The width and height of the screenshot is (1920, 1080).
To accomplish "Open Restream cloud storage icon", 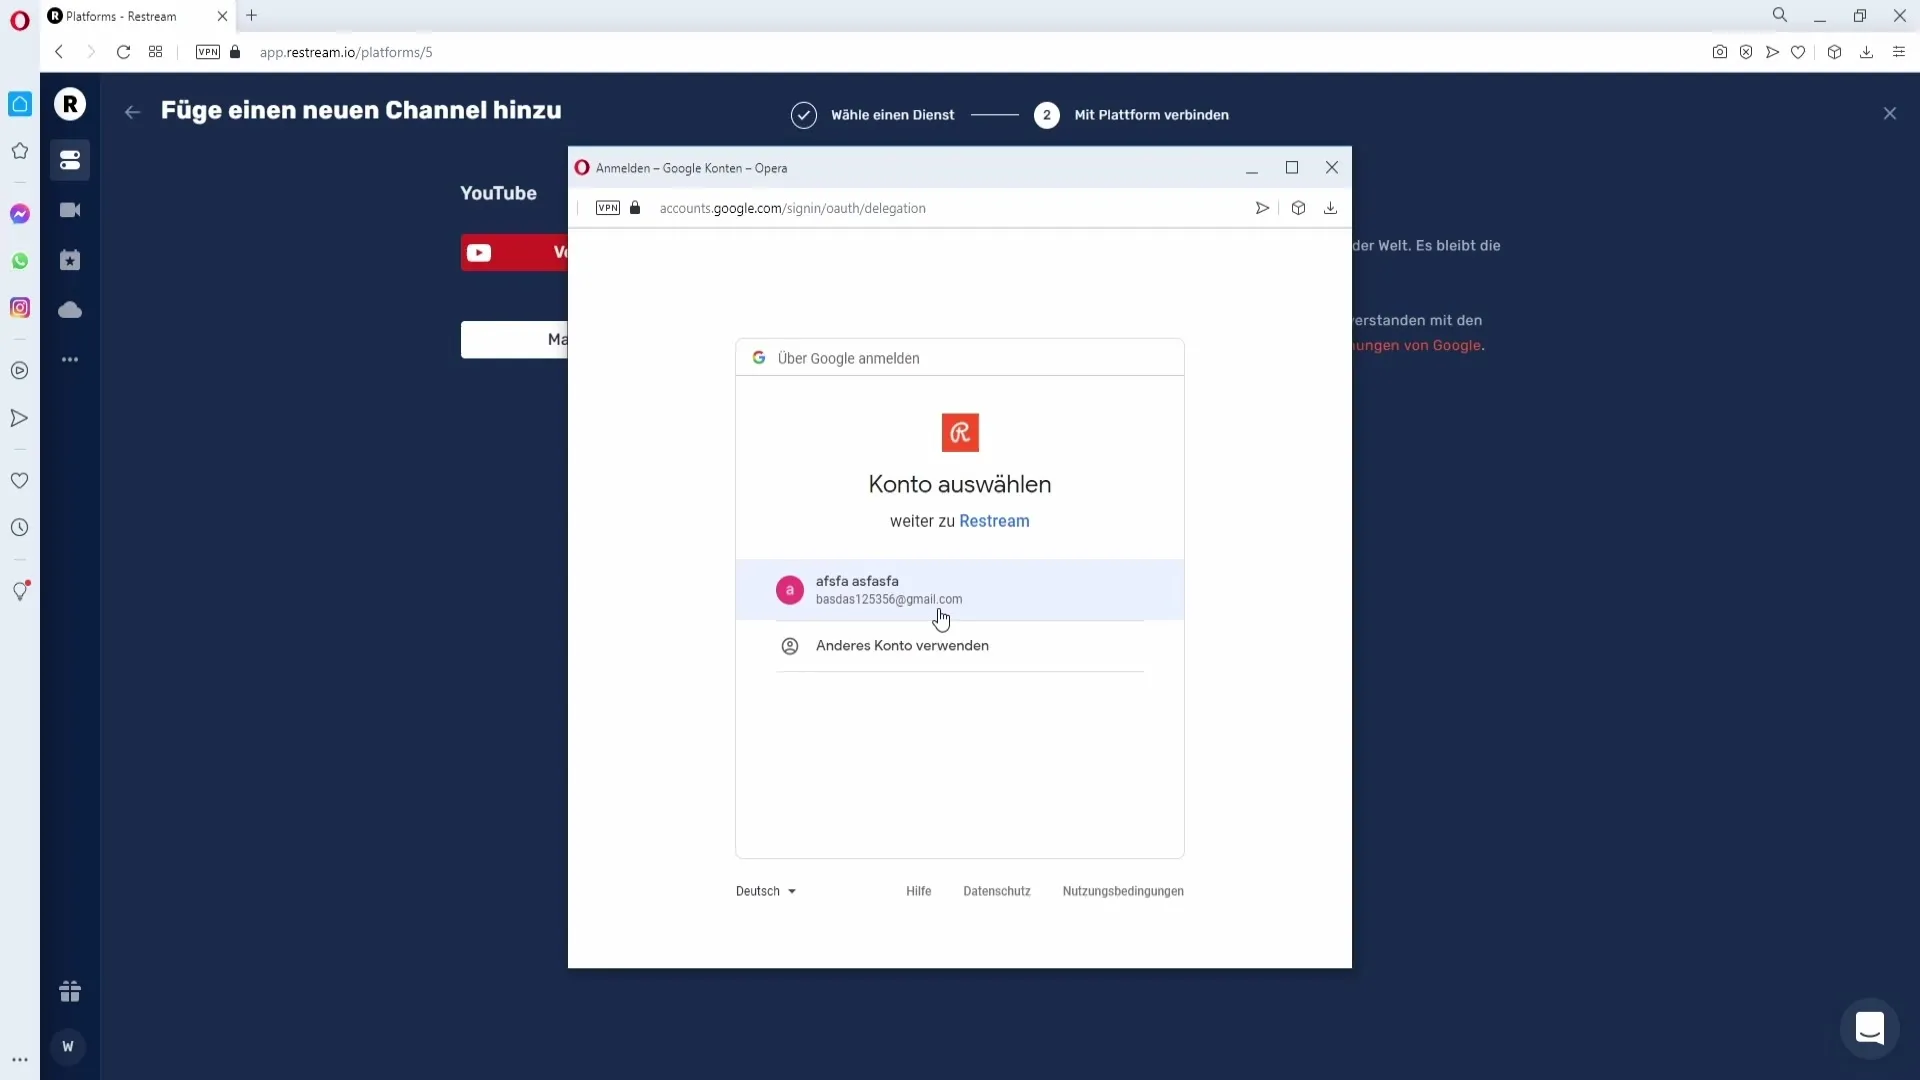I will [70, 310].
